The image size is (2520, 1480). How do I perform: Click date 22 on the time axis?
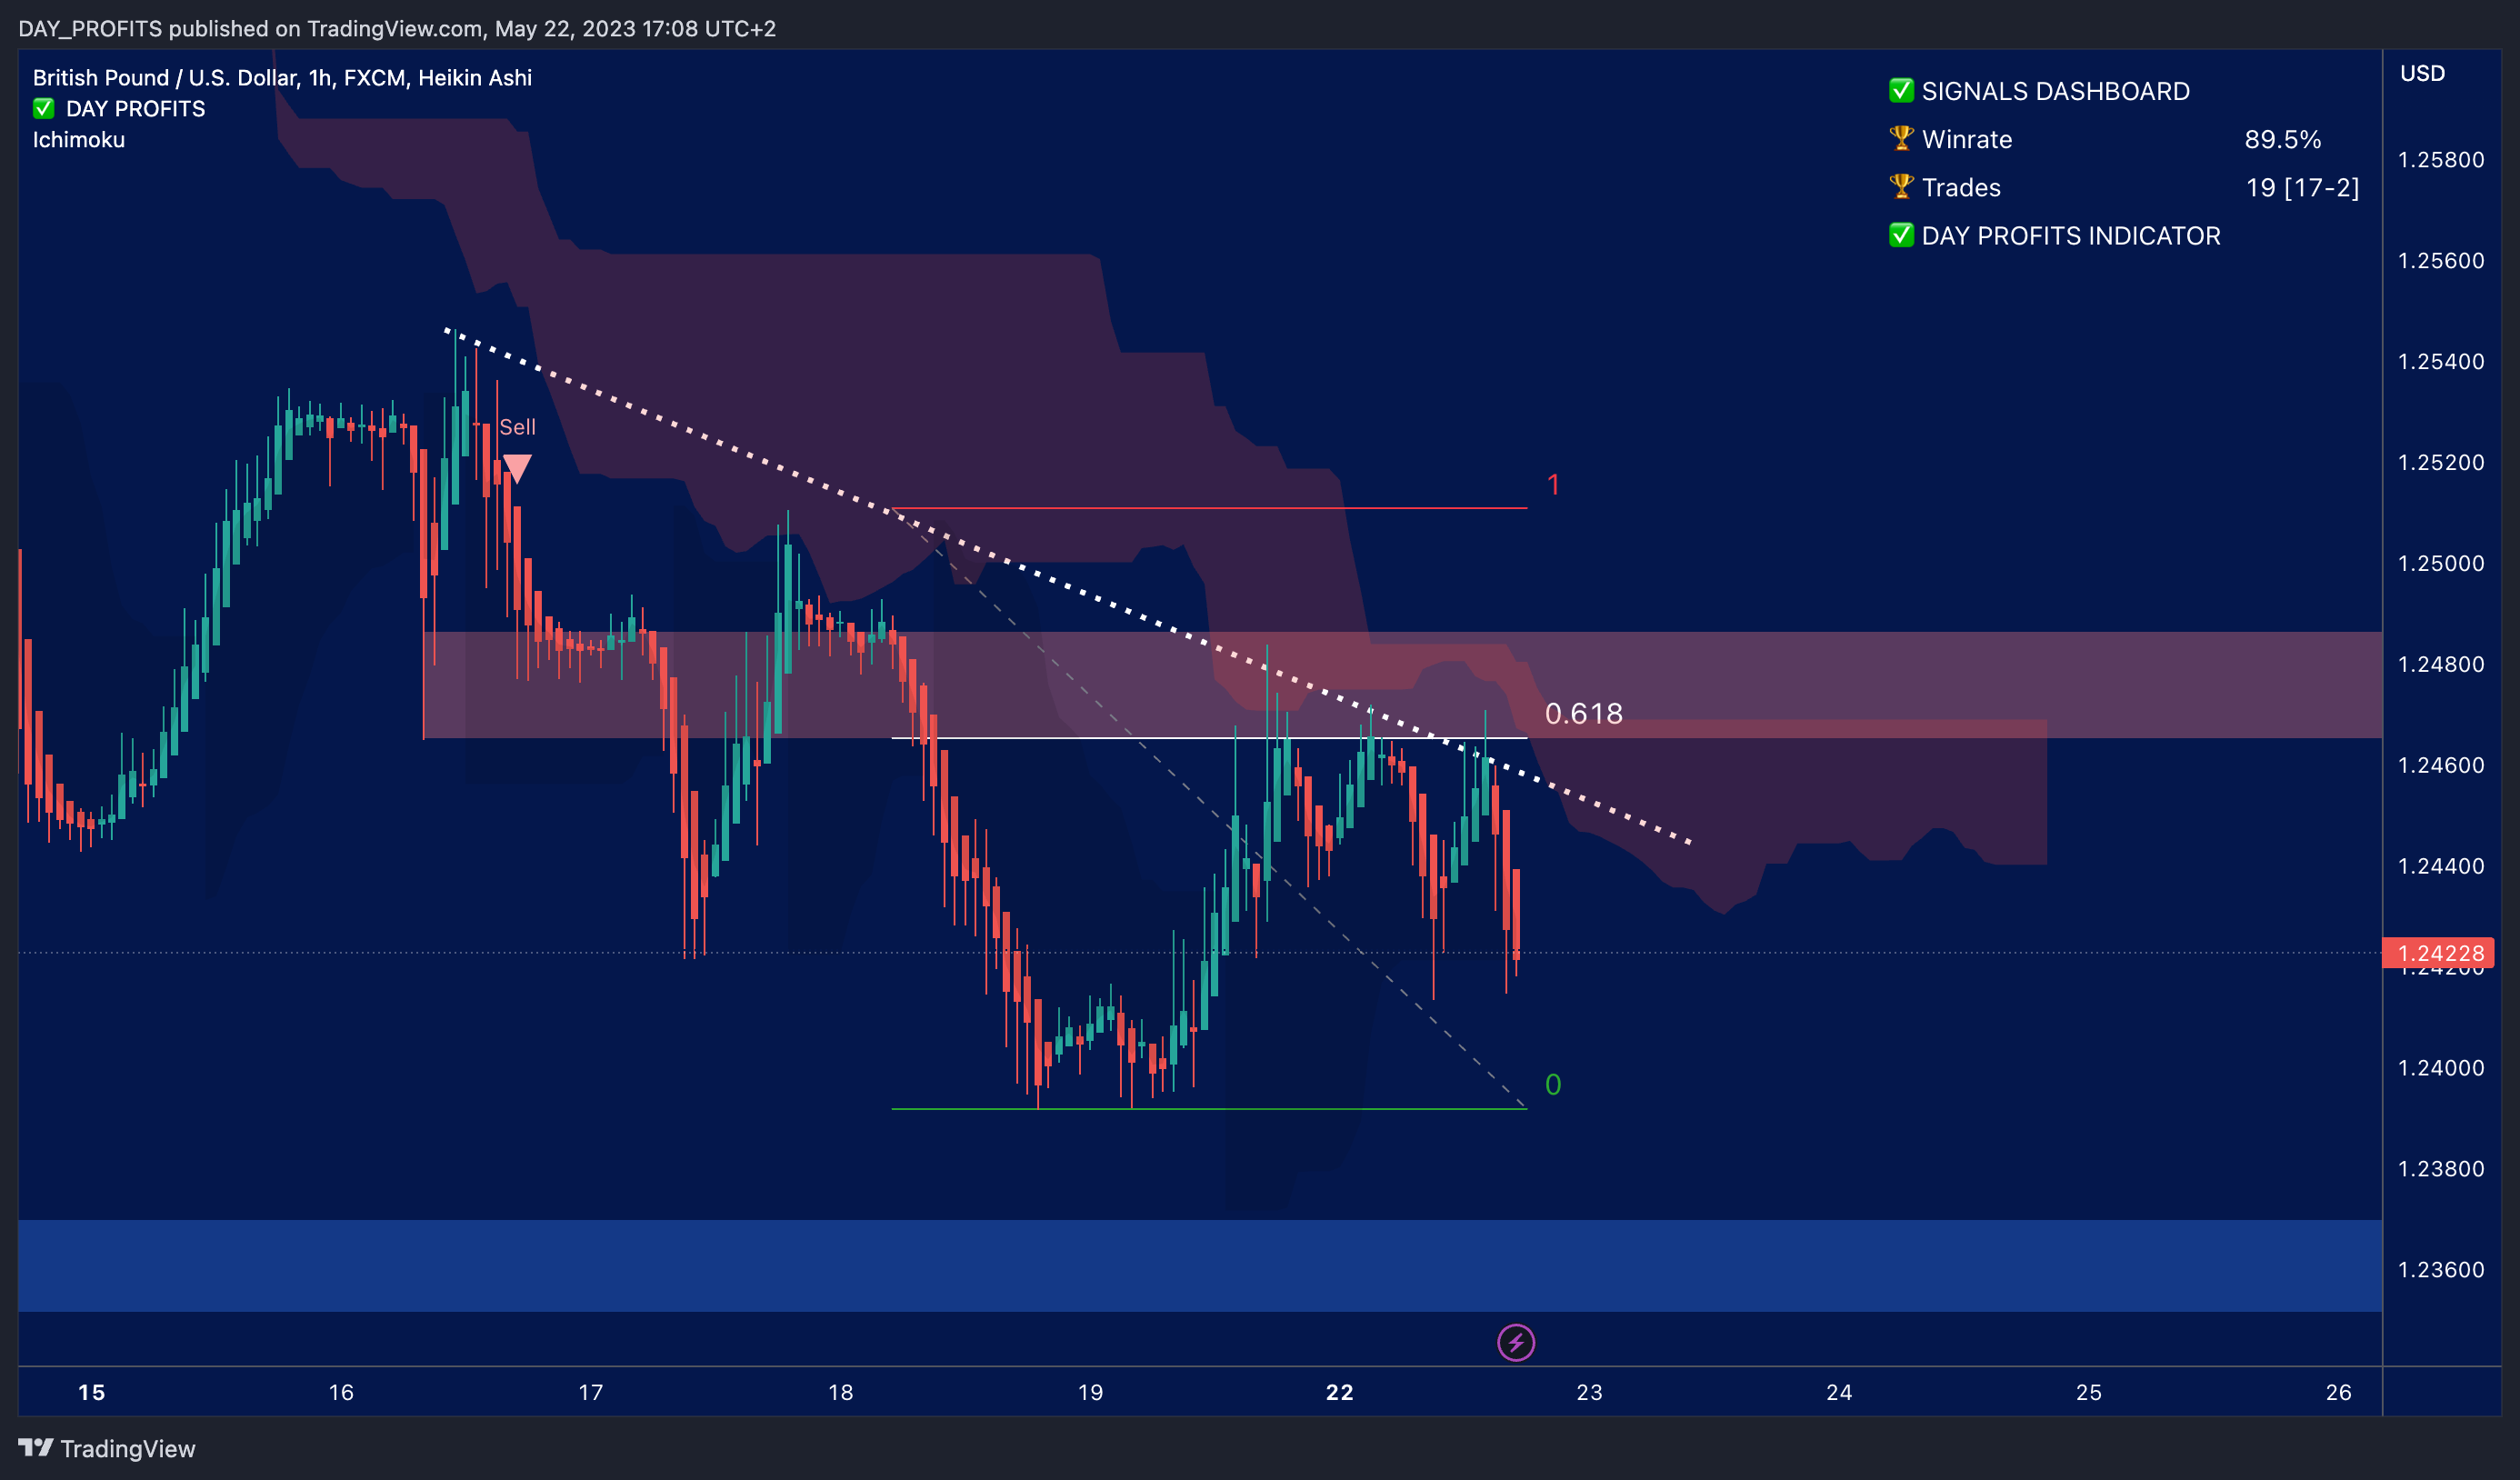[x=1339, y=1392]
